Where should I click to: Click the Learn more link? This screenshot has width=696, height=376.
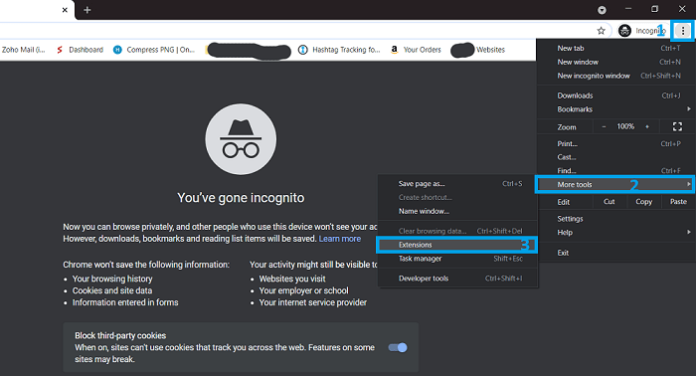point(340,239)
